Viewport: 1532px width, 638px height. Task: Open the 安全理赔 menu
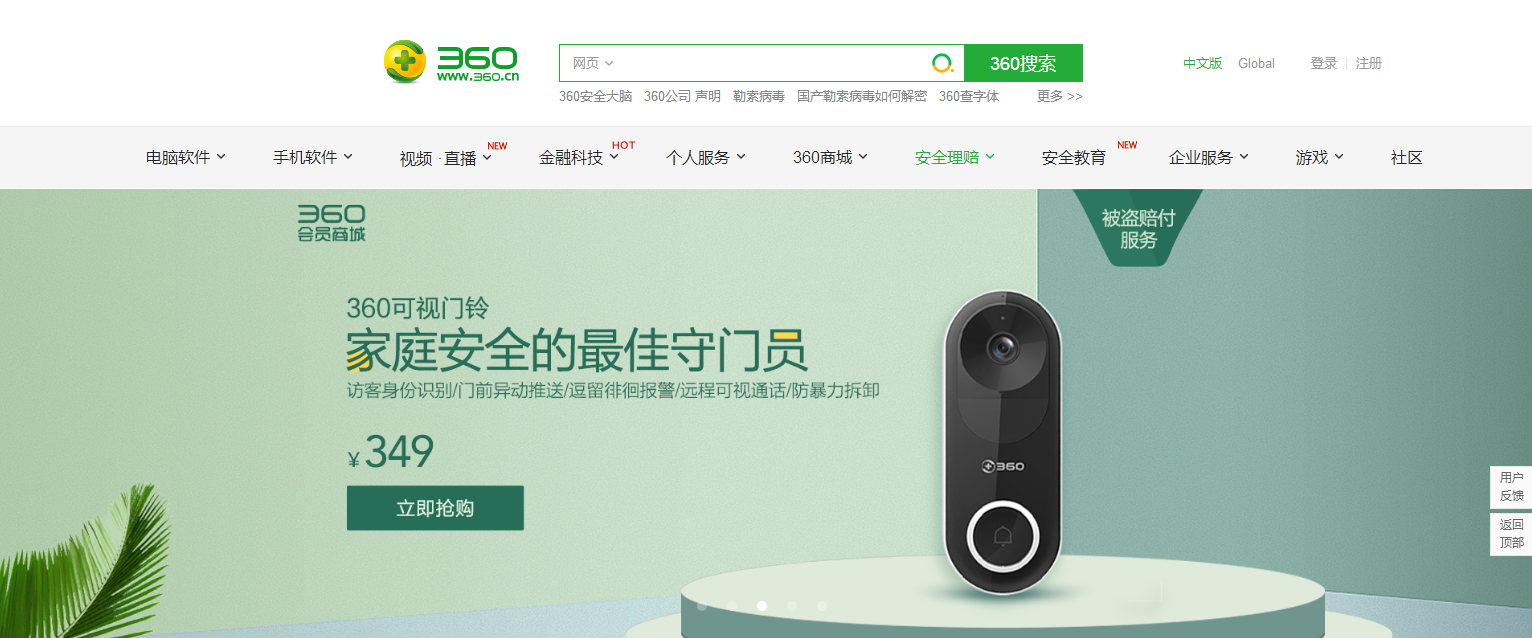955,157
